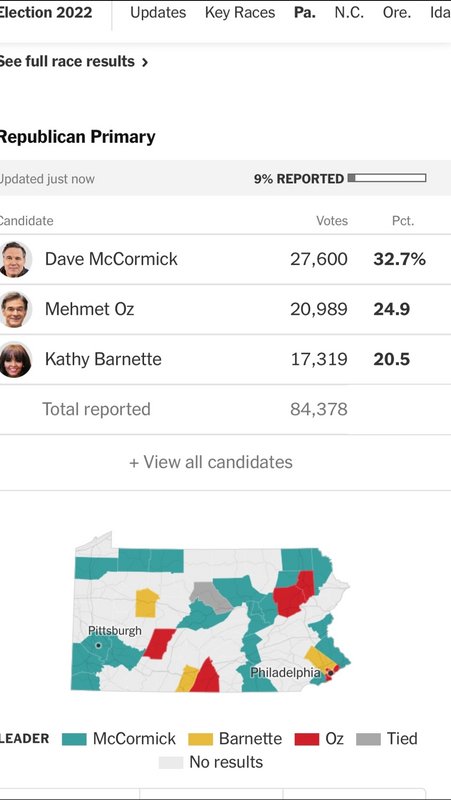Click the plus sign before View all candidates
Screen dimensions: 451x800
click(134, 463)
